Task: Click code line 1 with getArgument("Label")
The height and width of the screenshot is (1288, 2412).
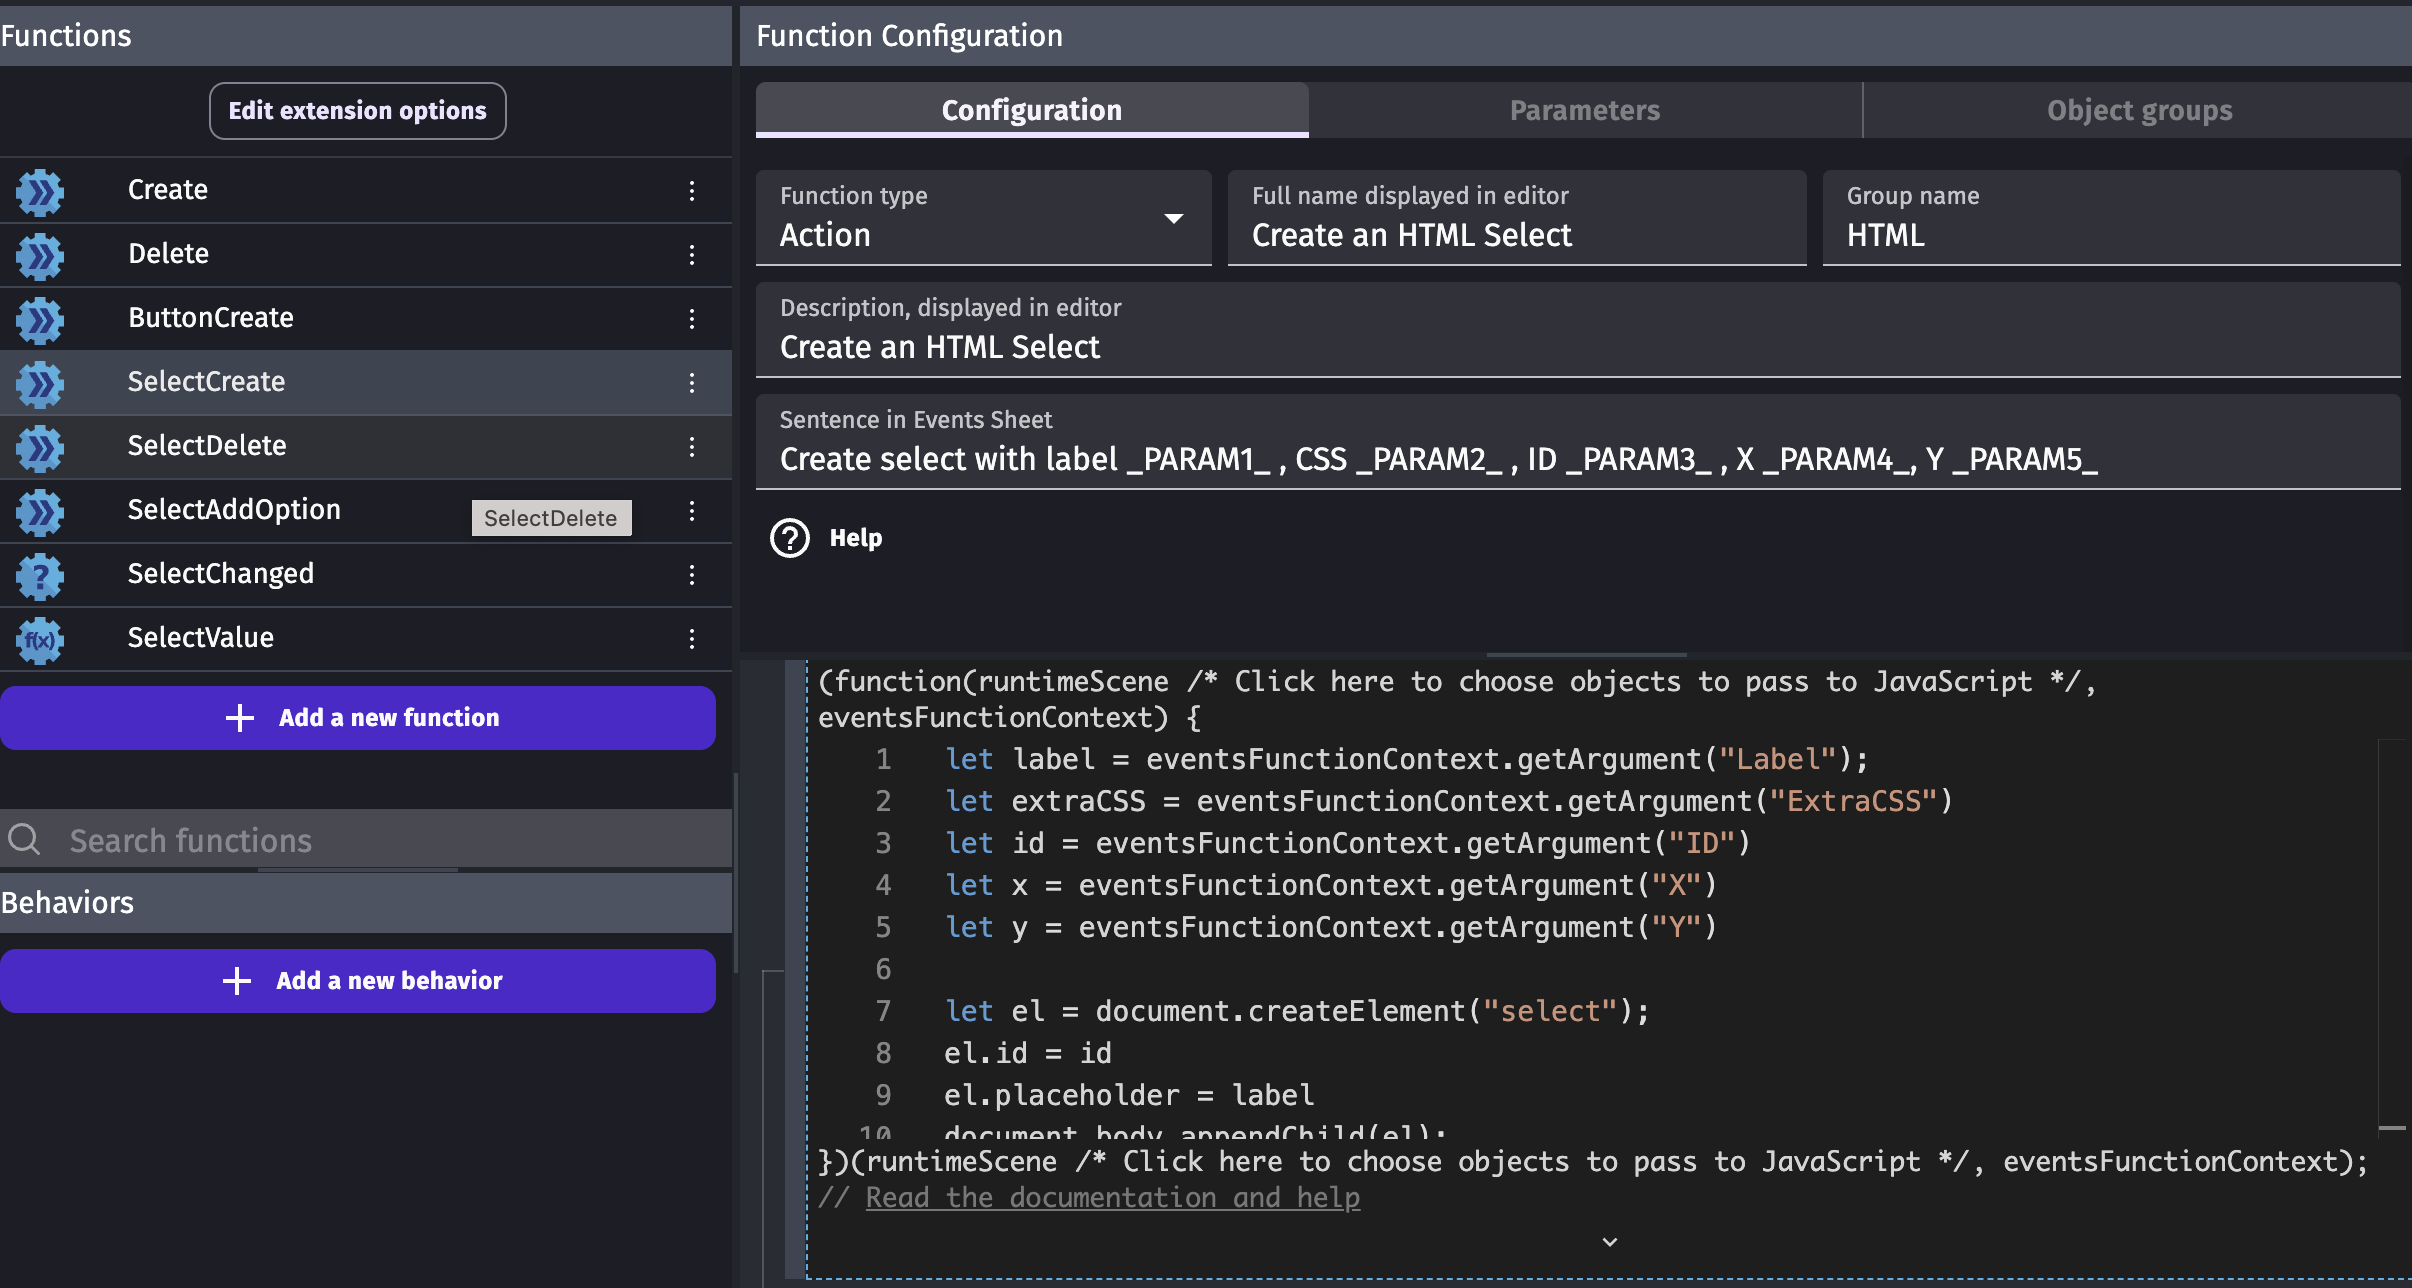Action: (x=1407, y=759)
